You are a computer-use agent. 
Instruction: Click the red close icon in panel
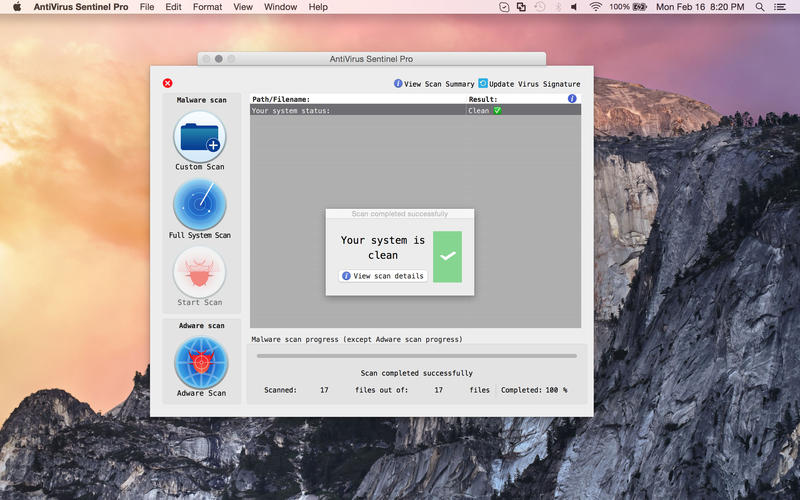167,83
